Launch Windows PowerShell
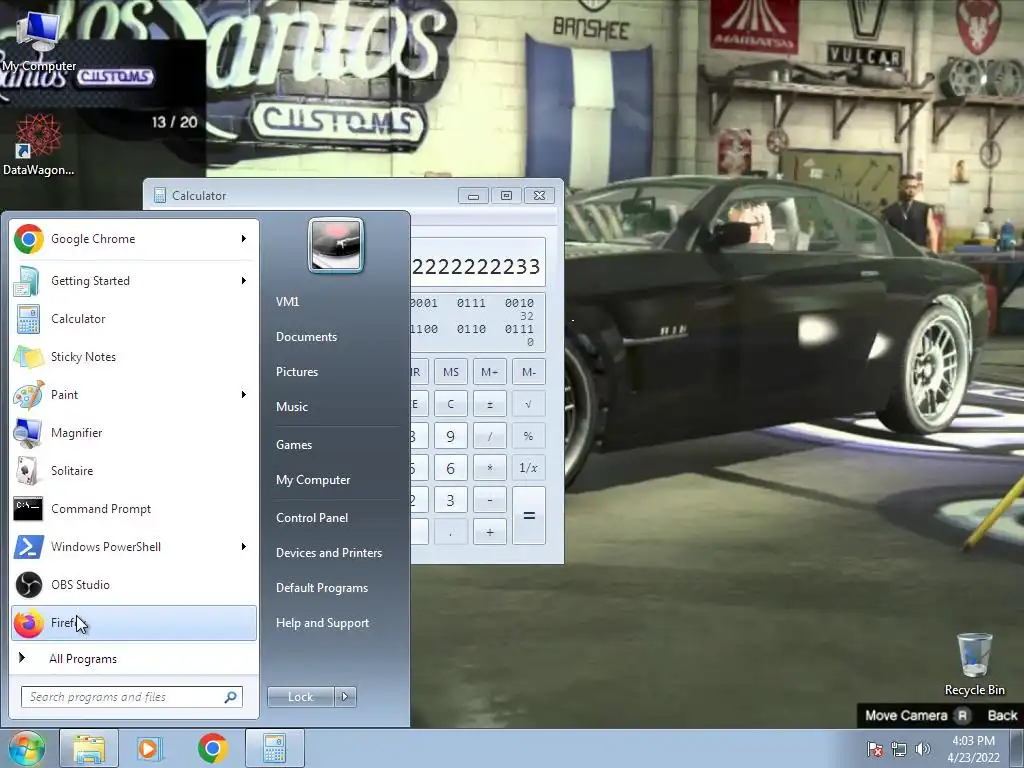Viewport: 1024px width, 768px height. coord(134,547)
